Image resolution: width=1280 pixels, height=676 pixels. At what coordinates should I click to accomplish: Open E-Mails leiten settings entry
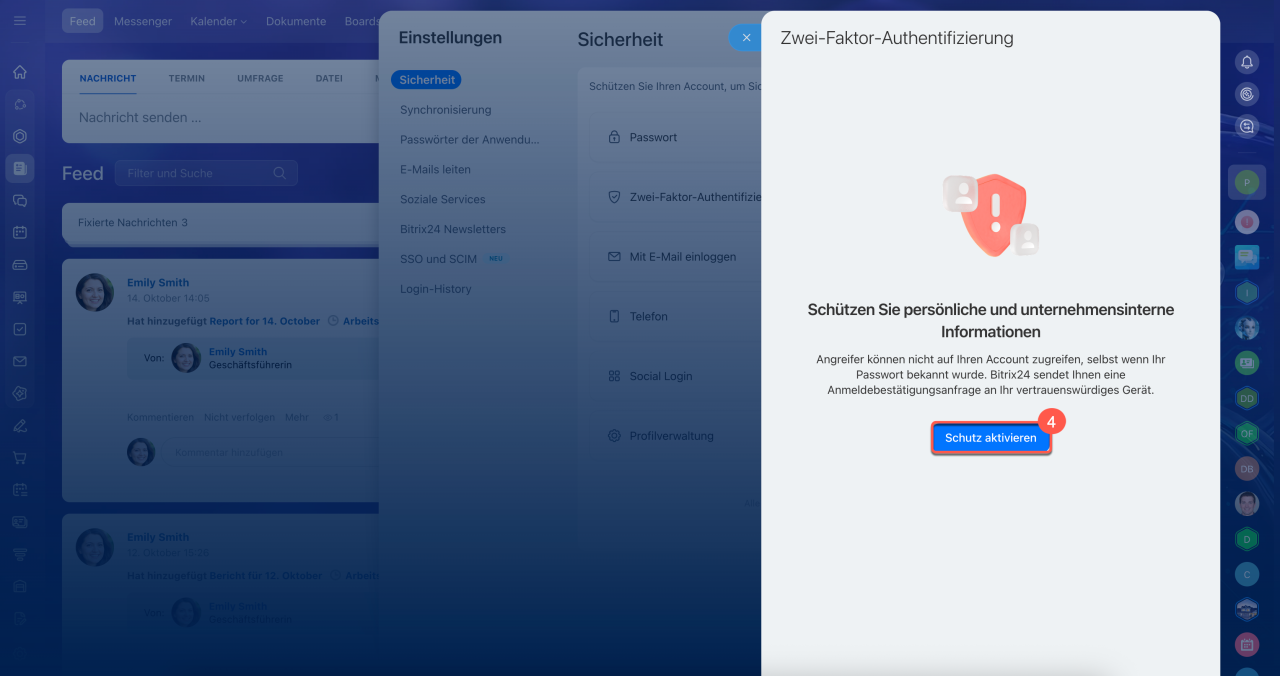[x=435, y=170]
